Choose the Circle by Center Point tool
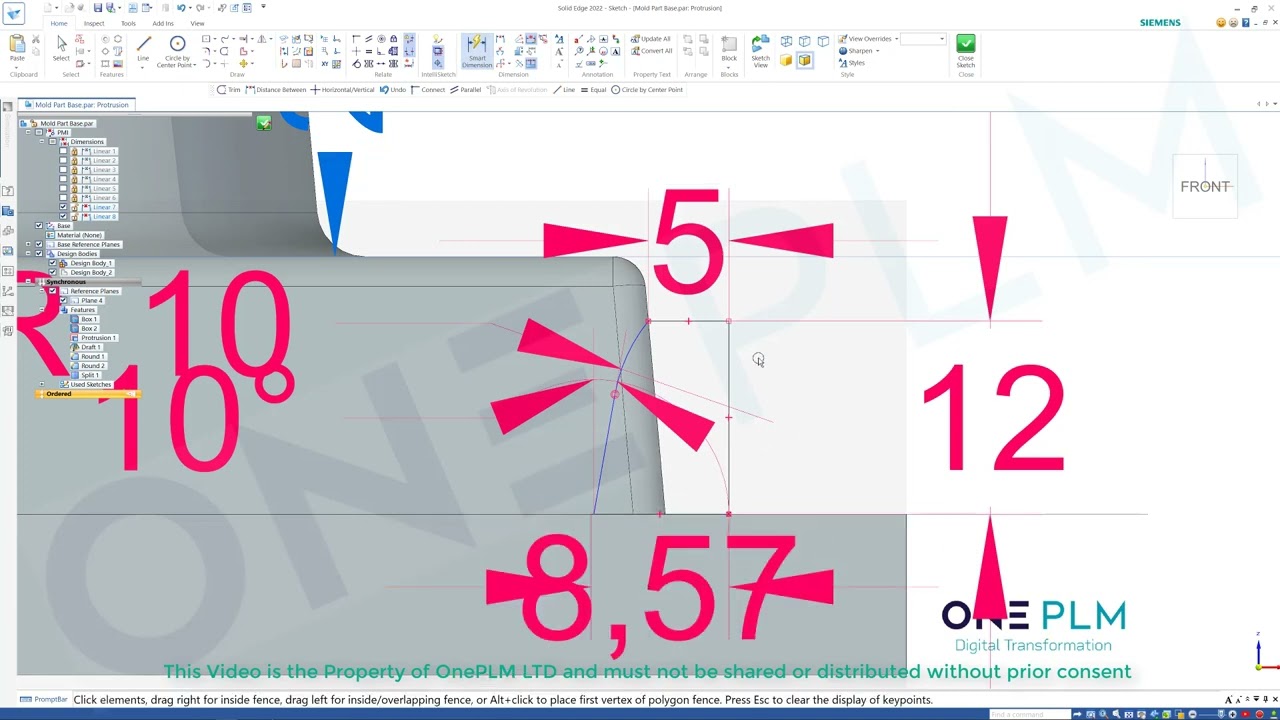1280x720 pixels. click(x=177, y=51)
